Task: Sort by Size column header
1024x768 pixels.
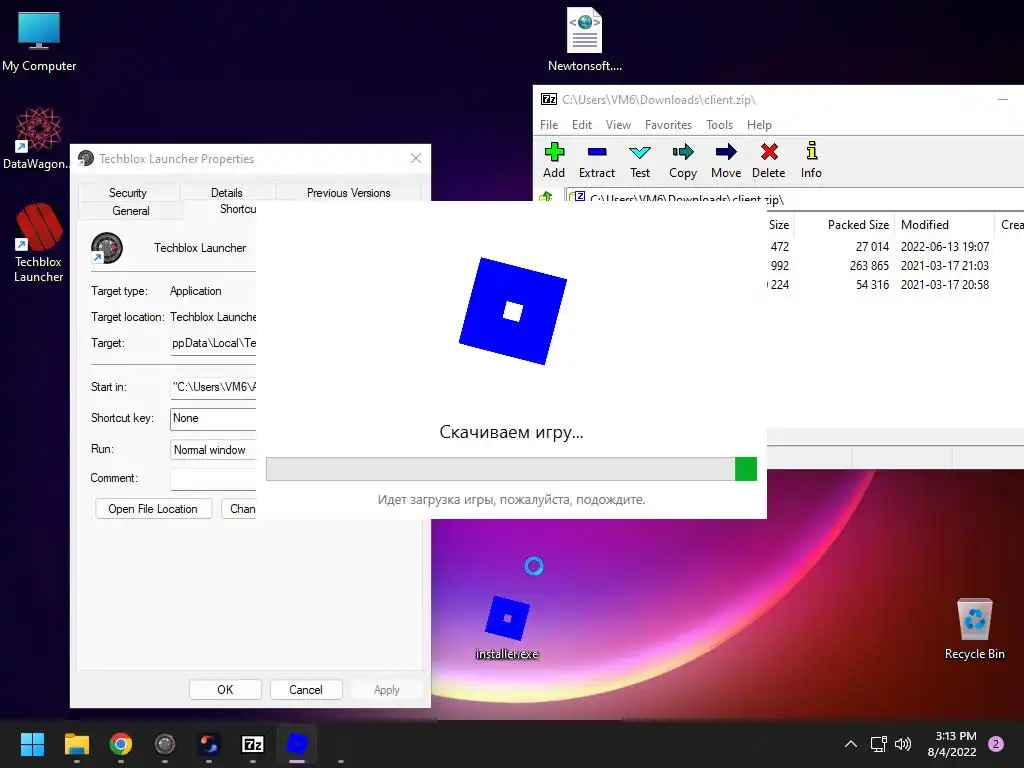Action: click(778, 225)
